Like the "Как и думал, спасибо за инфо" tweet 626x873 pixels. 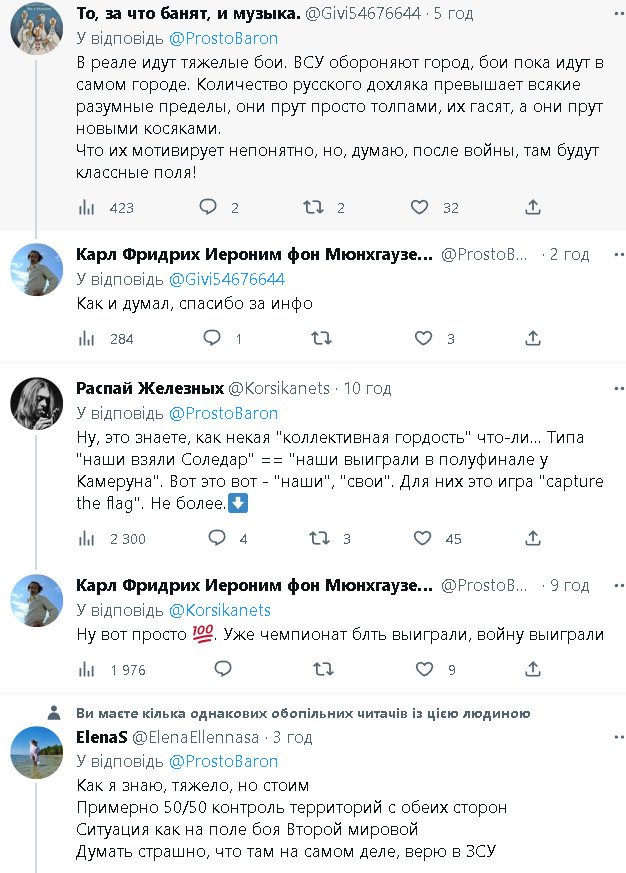424,338
